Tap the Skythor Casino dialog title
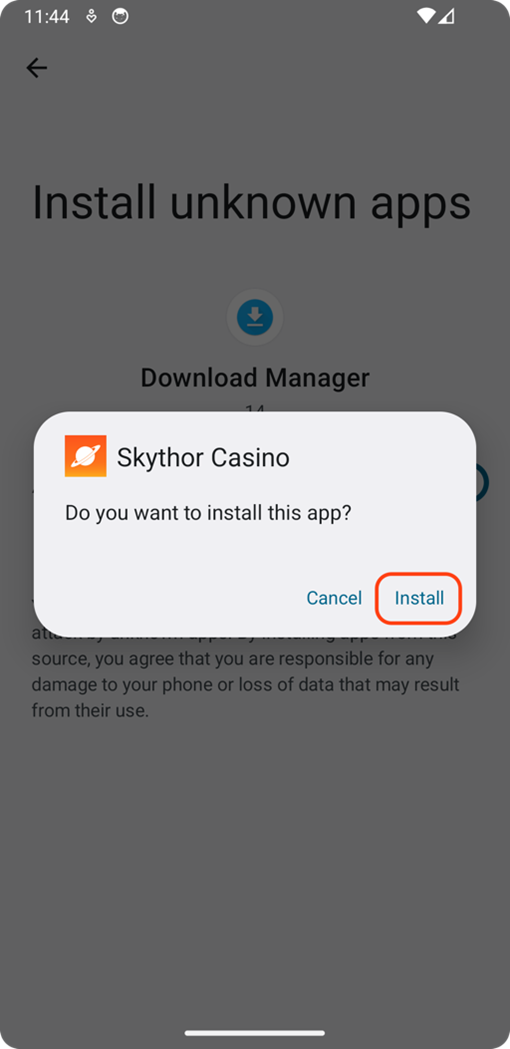This screenshot has width=510, height=1049. click(x=203, y=458)
